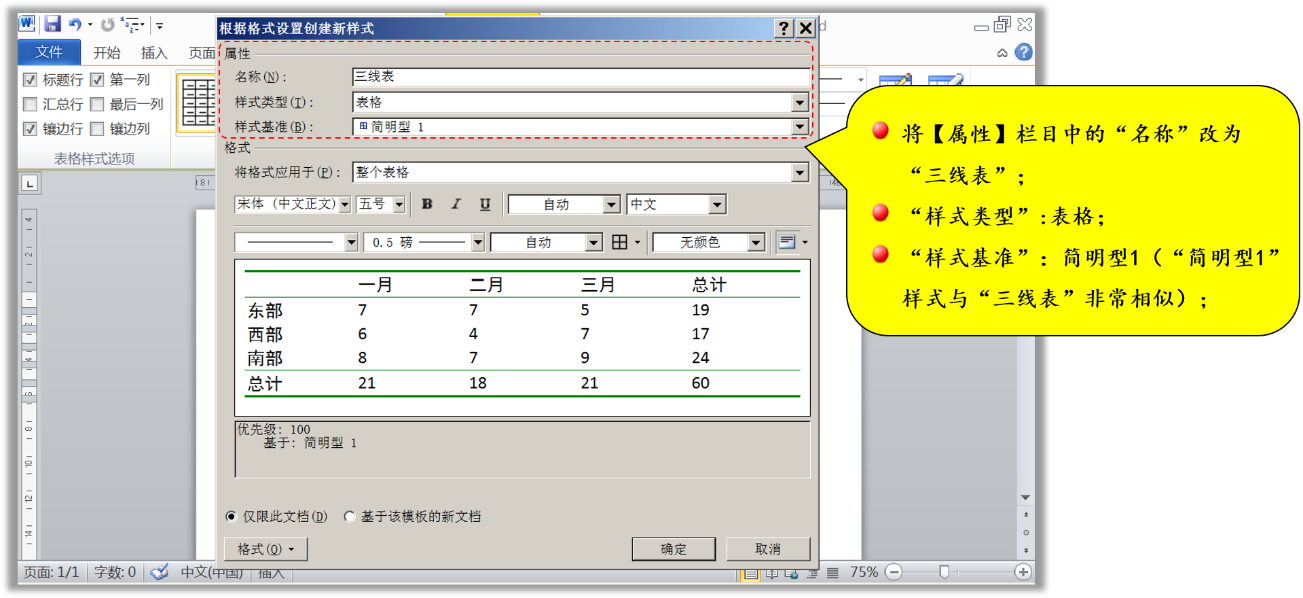Select 基于该模板的新文档 radio option
This screenshot has height=598, width=1303.
349,517
